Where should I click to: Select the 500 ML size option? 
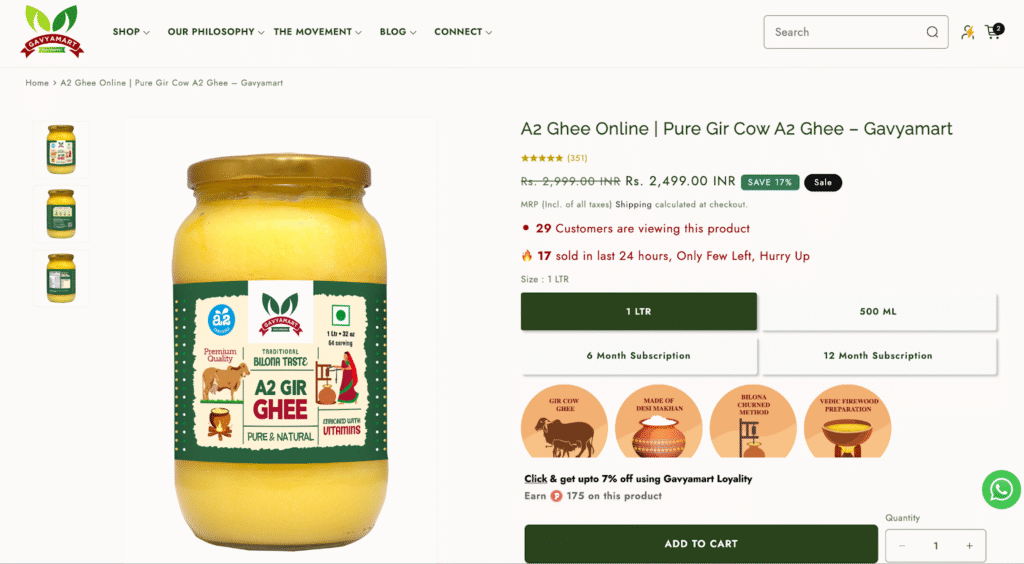878,311
